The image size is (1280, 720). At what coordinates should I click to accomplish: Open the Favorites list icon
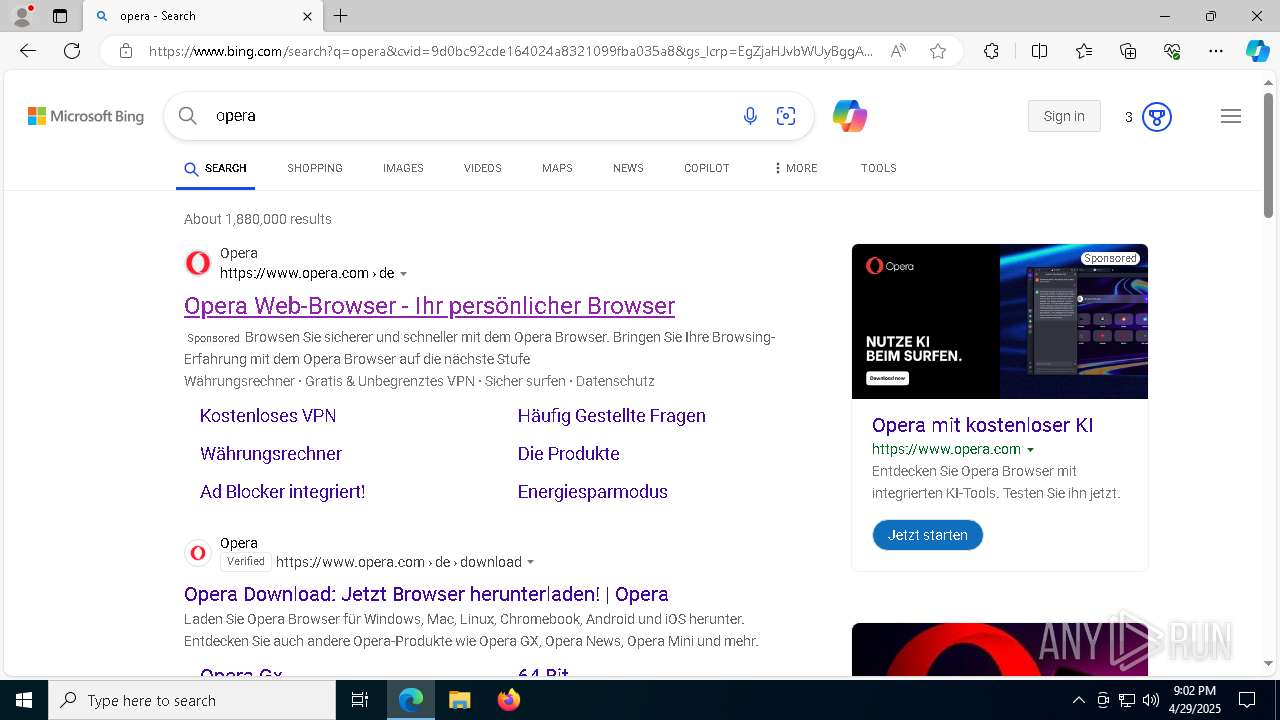[x=1084, y=51]
